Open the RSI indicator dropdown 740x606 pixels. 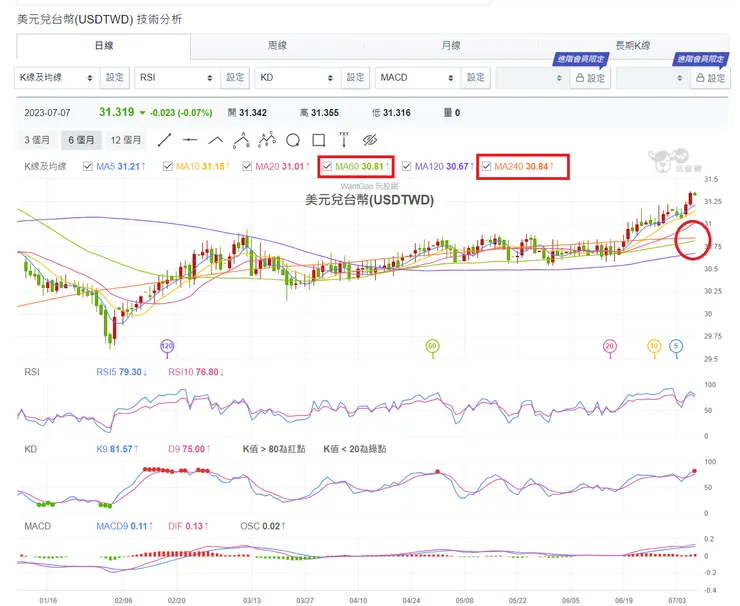click(x=178, y=77)
